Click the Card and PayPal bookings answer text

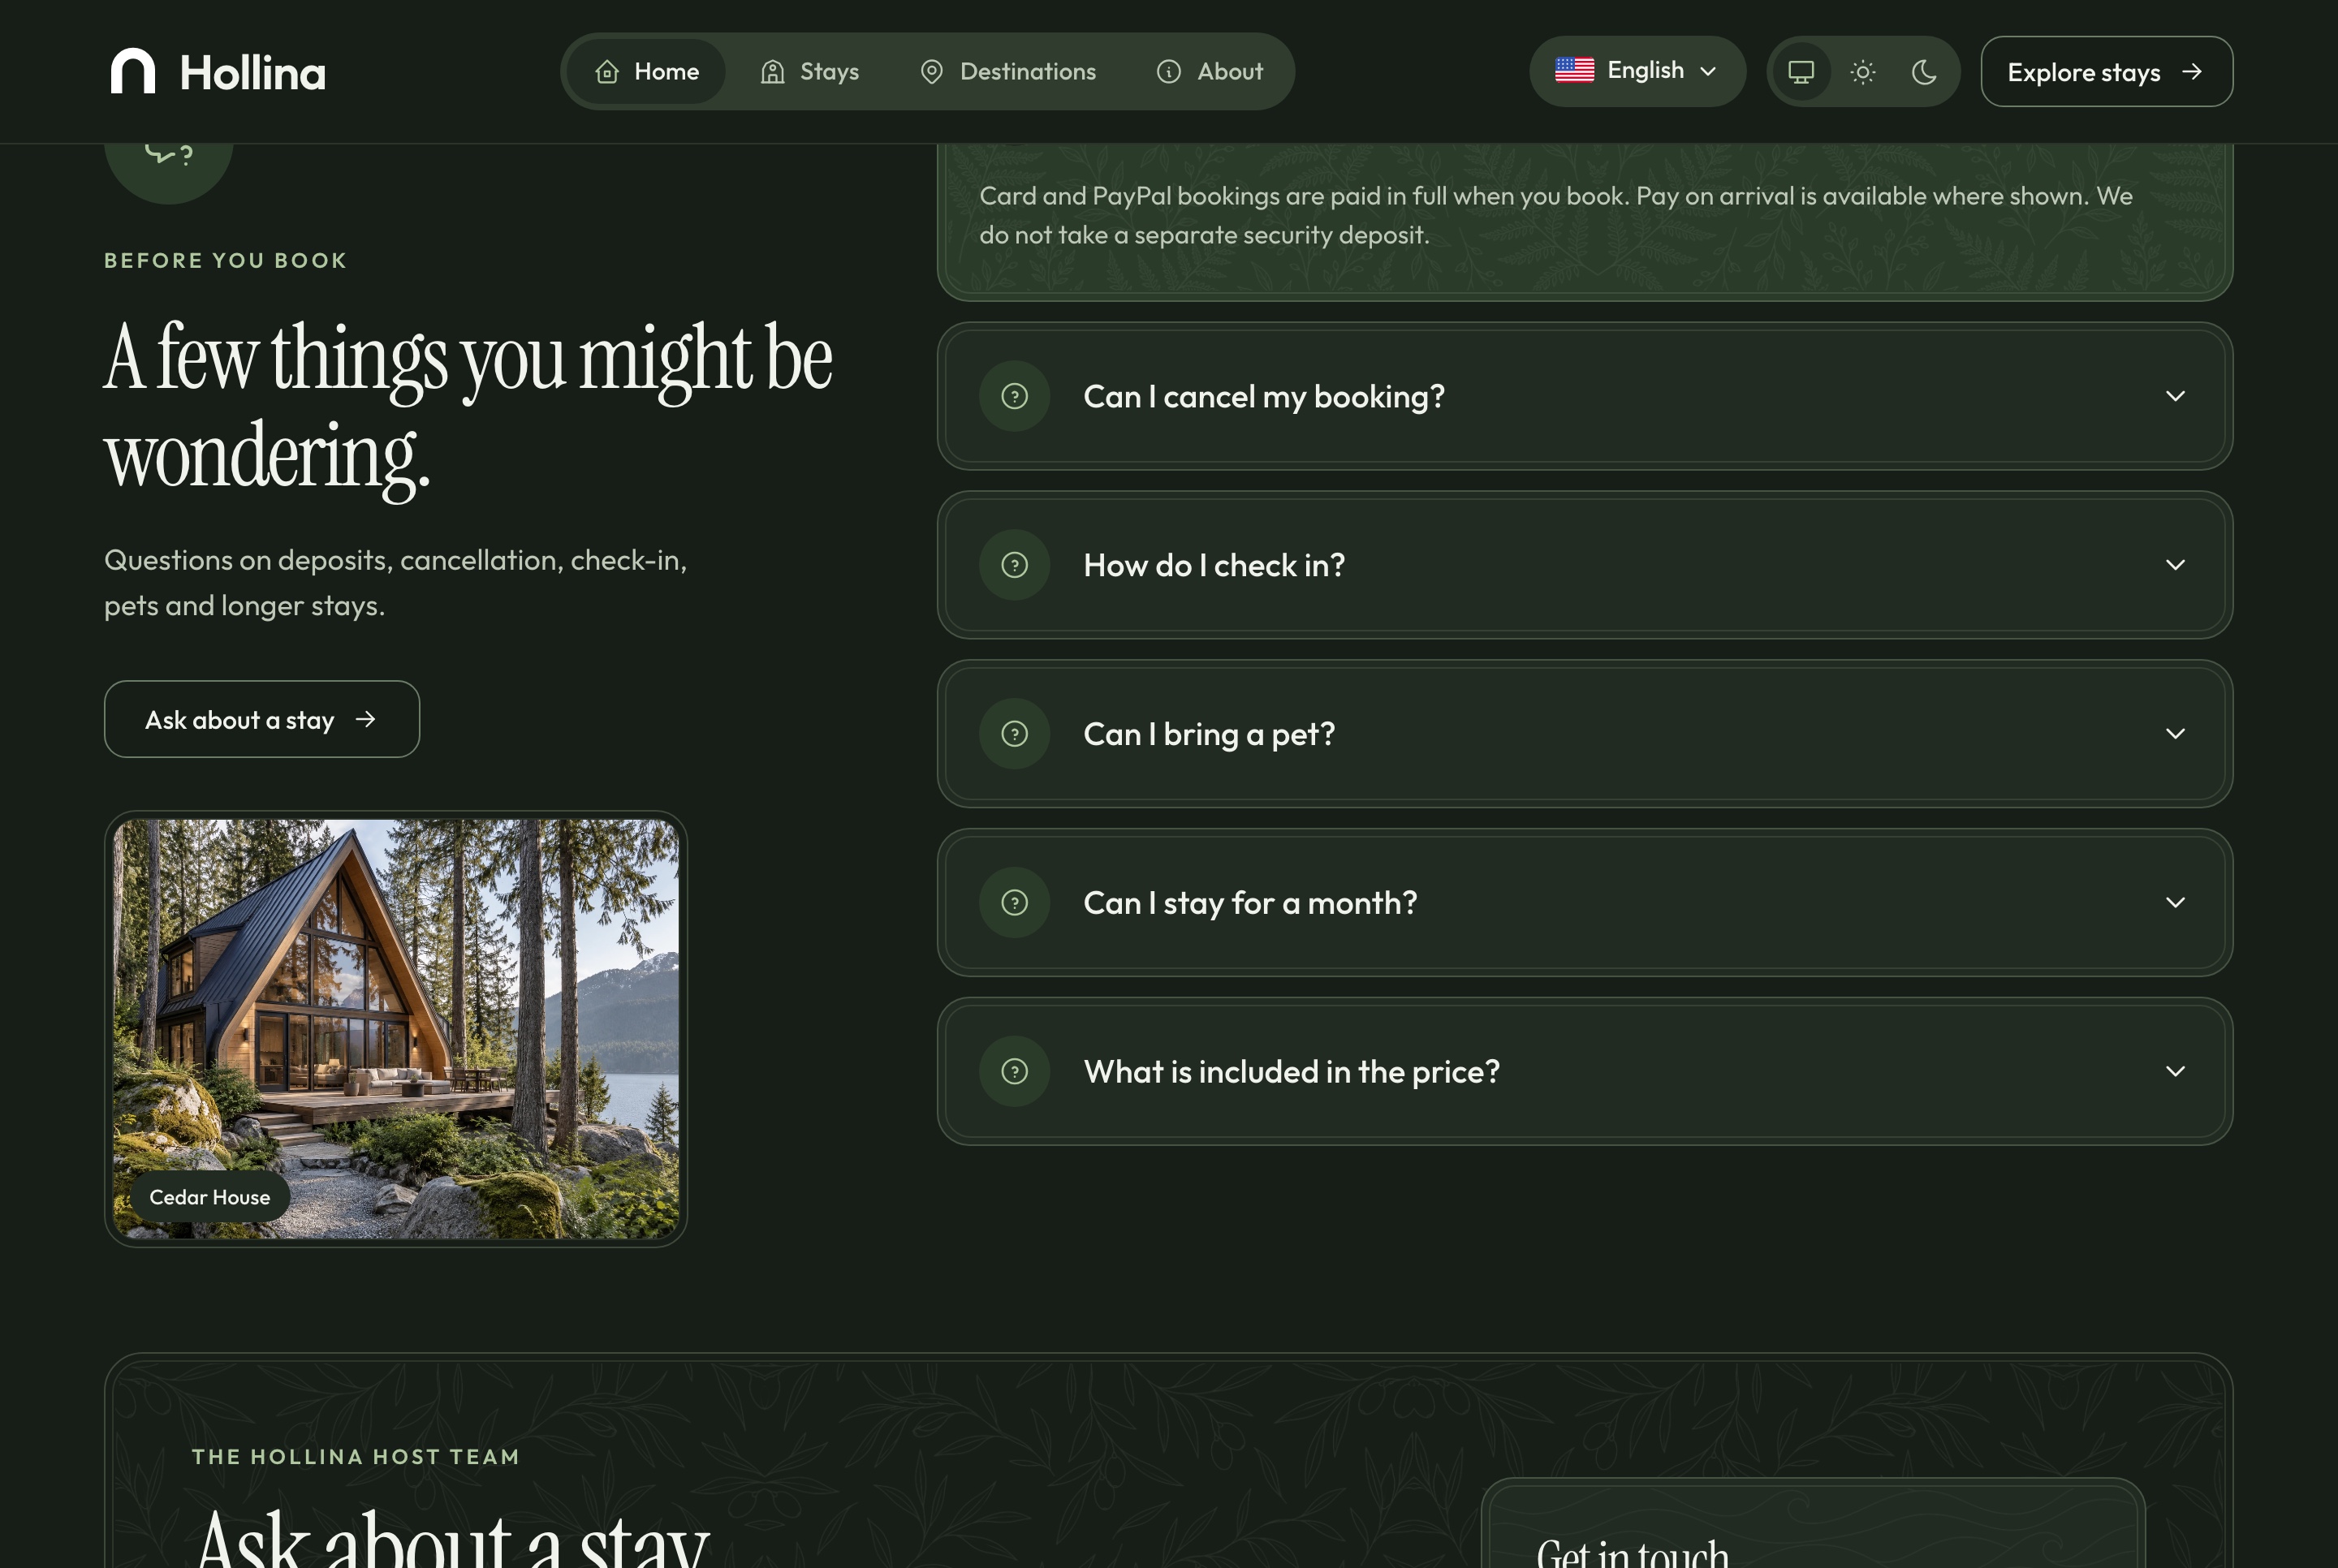click(x=1555, y=215)
